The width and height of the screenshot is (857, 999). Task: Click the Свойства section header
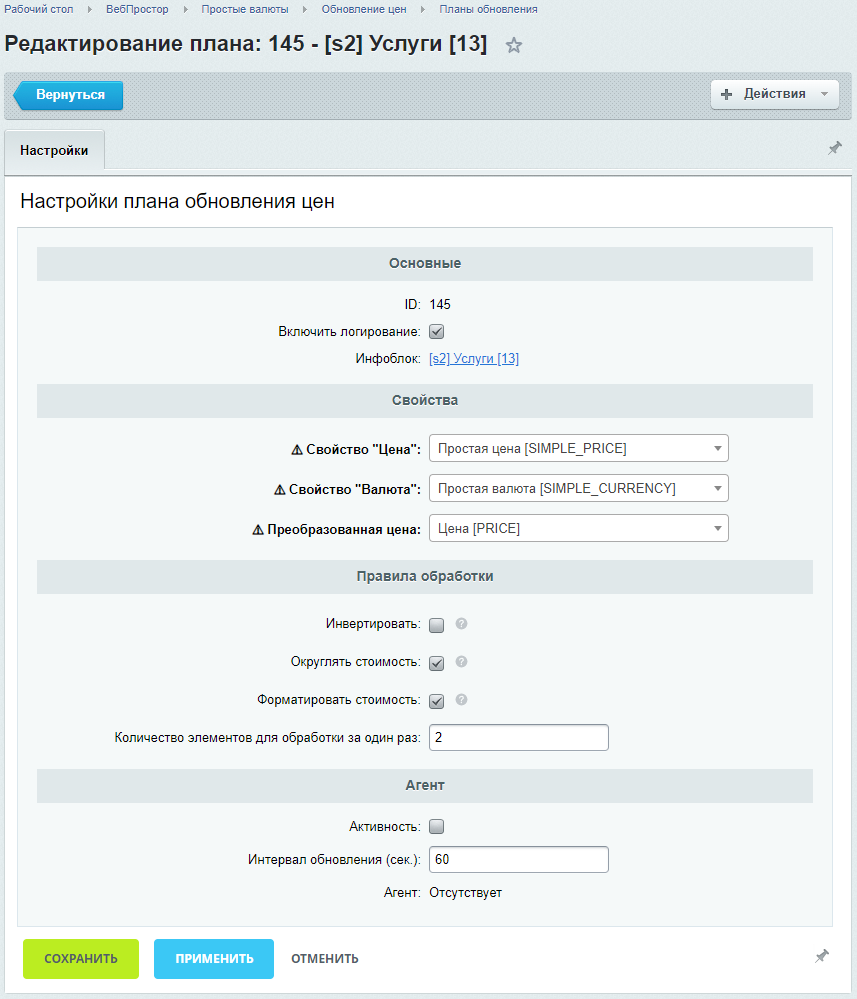(425, 401)
